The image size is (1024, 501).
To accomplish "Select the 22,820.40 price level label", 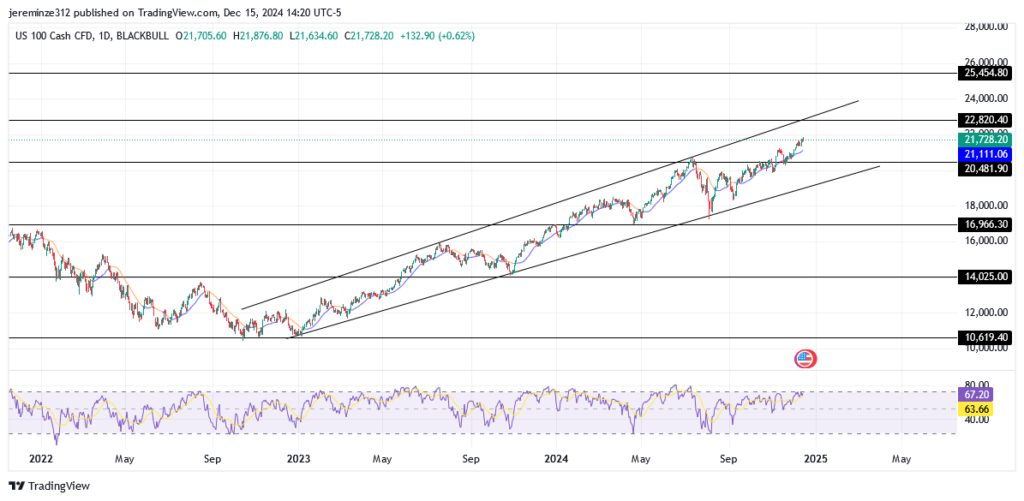I will (984, 120).
